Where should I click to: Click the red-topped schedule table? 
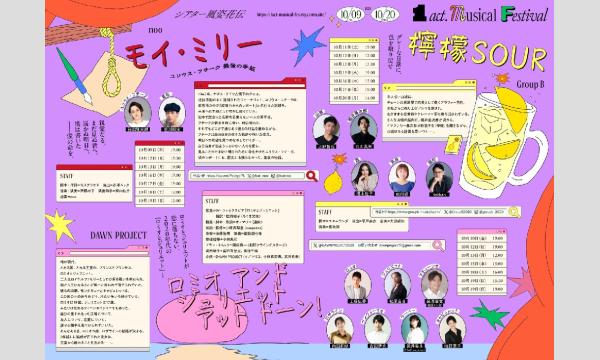click(160, 174)
